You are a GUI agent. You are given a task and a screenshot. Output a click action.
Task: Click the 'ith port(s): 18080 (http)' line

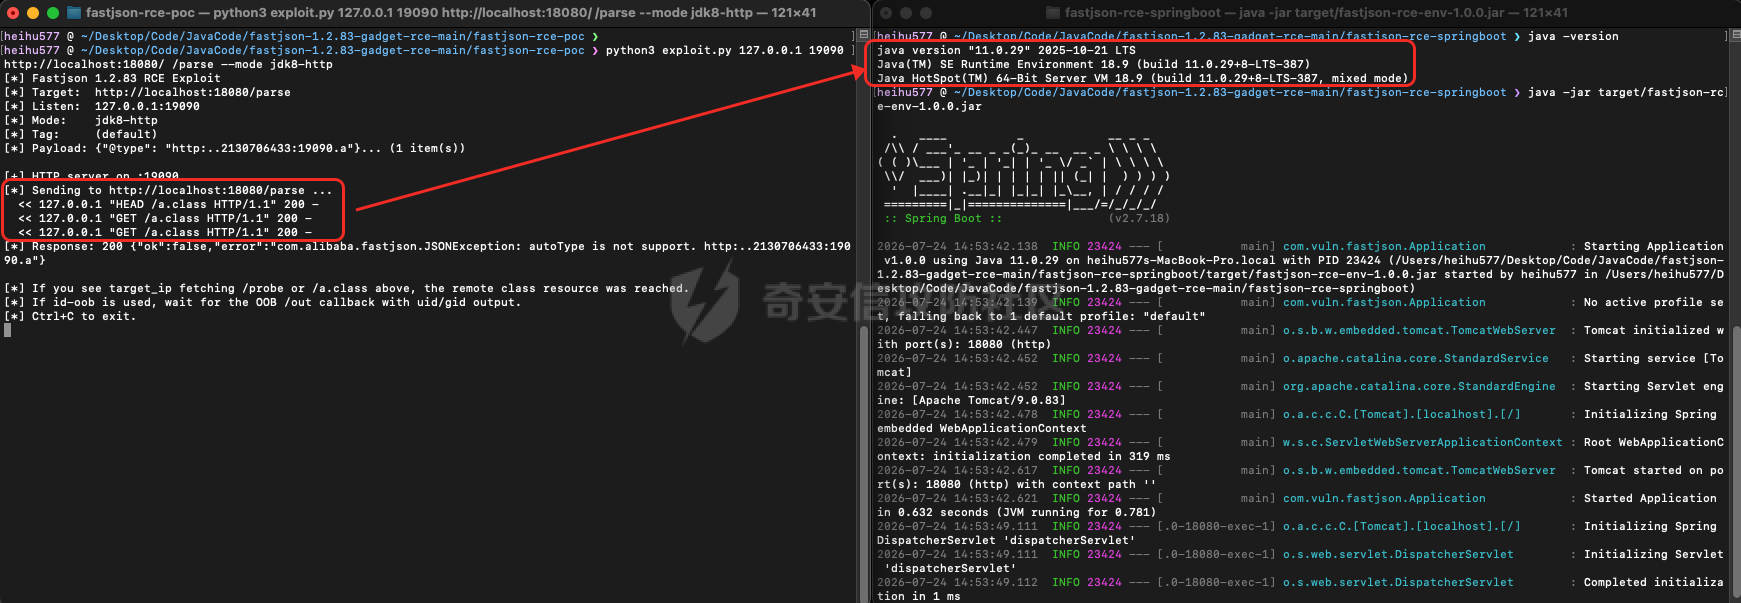(964, 344)
